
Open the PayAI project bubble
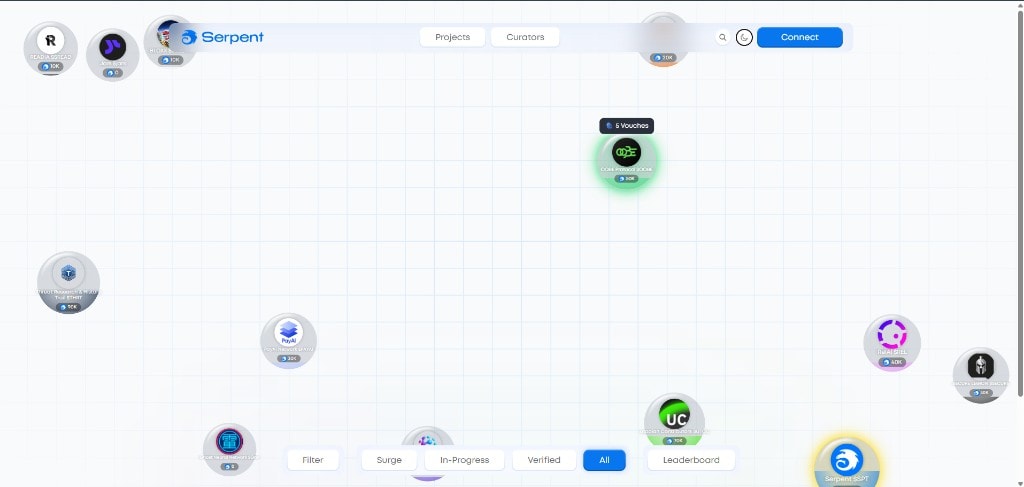289,341
